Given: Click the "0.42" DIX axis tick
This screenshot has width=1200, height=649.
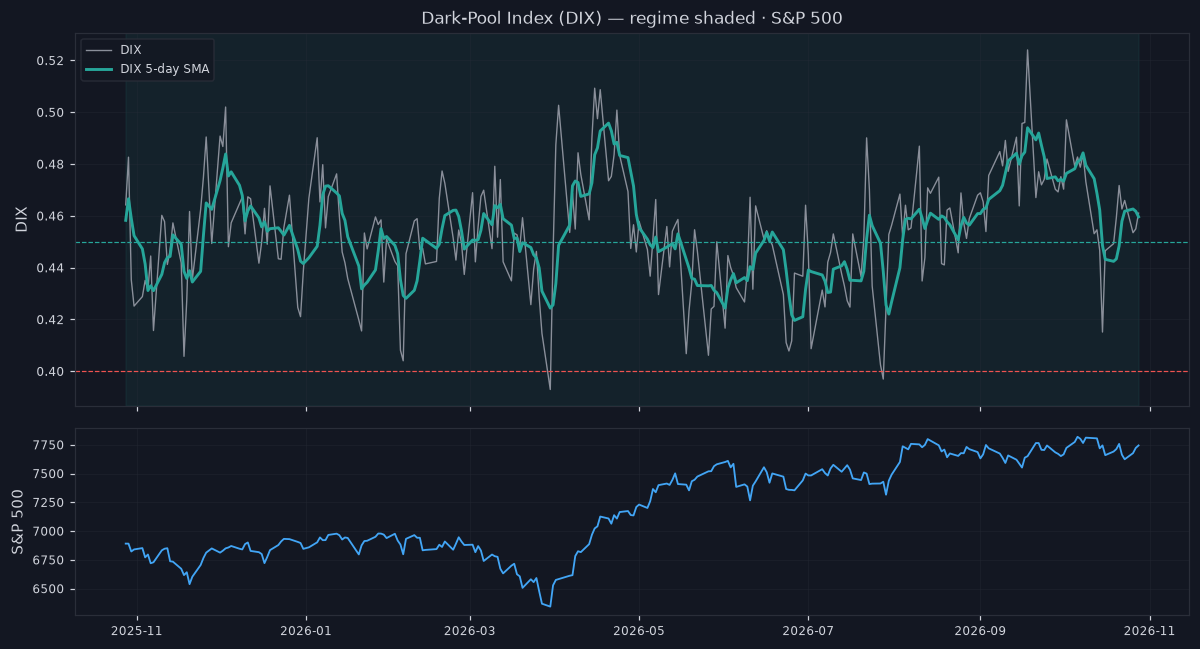Looking at the screenshot, I should 50,321.
